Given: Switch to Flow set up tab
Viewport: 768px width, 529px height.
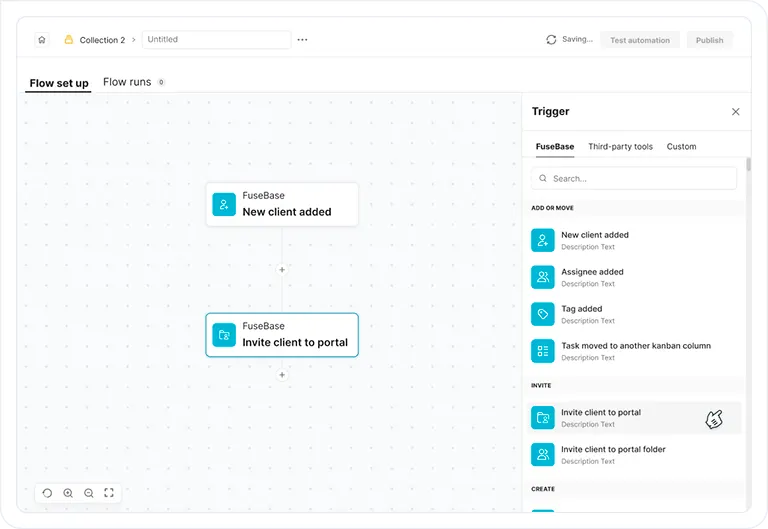Looking at the screenshot, I should (59, 83).
